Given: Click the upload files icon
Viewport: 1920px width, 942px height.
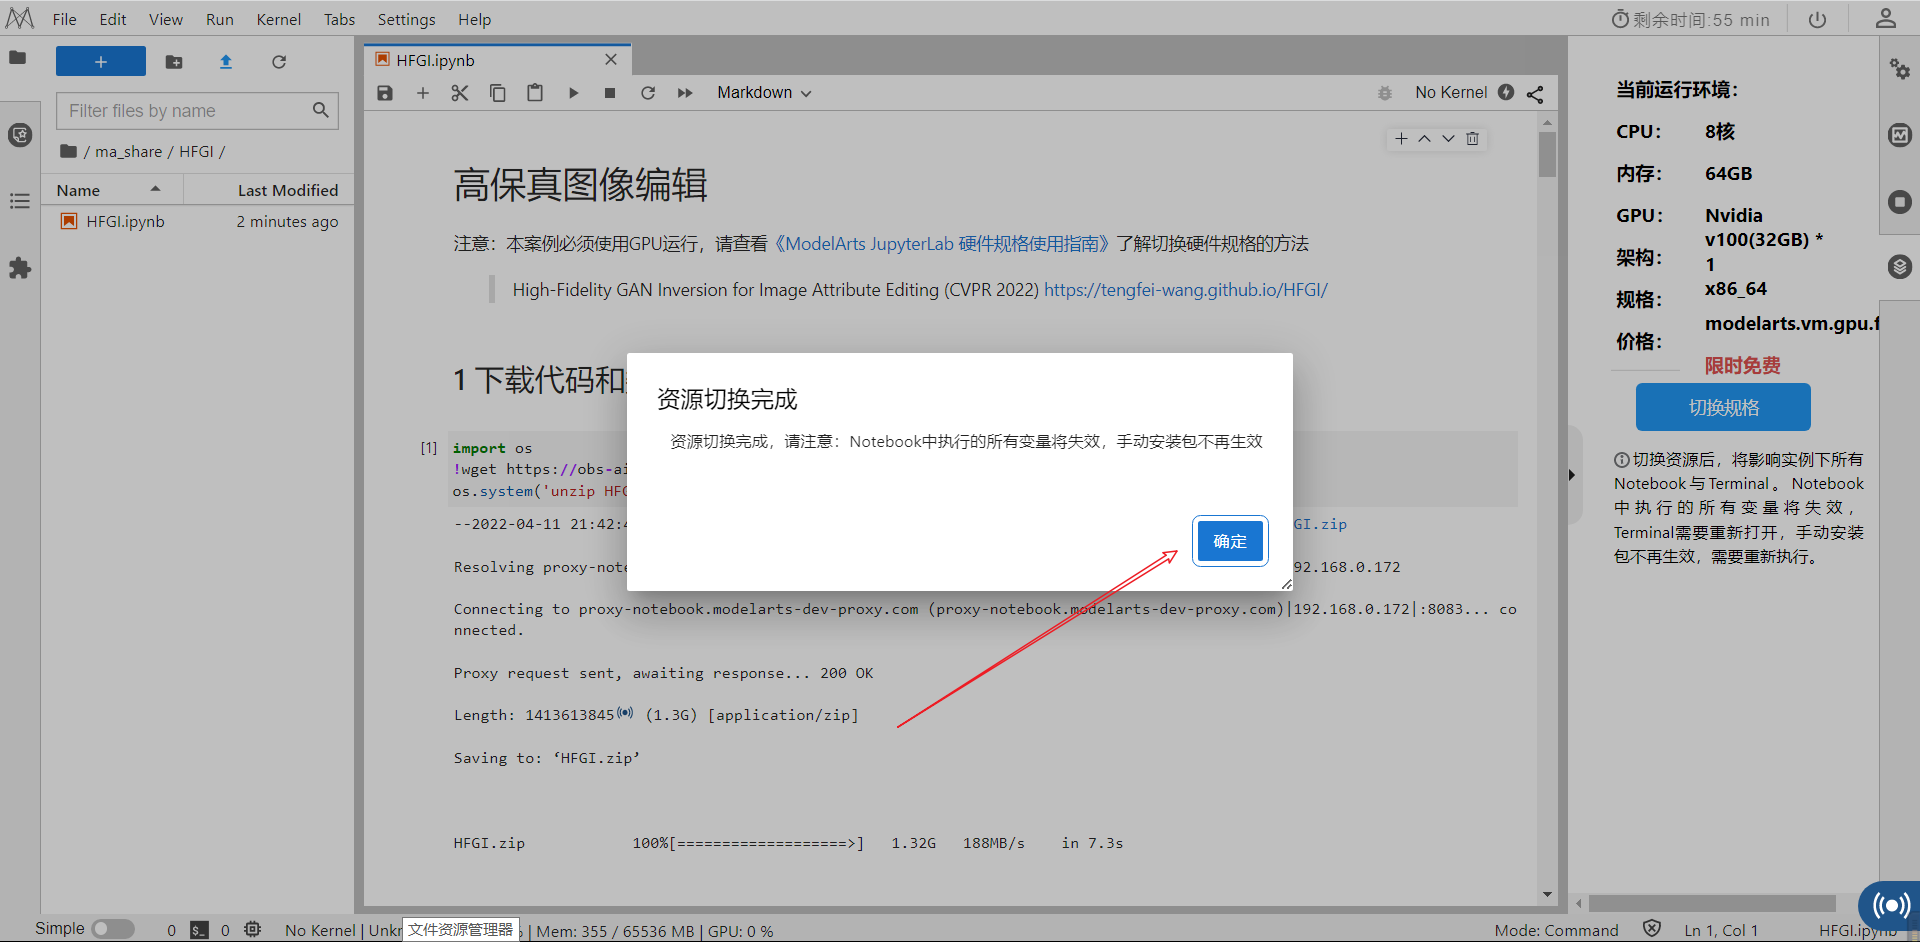Looking at the screenshot, I should click(x=226, y=62).
